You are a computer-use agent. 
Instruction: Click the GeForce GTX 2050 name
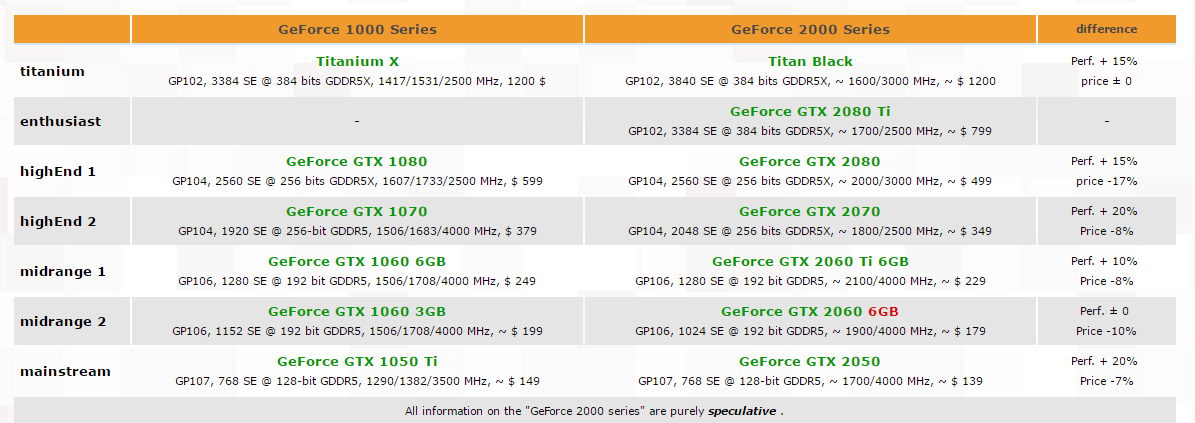pyautogui.click(x=809, y=361)
